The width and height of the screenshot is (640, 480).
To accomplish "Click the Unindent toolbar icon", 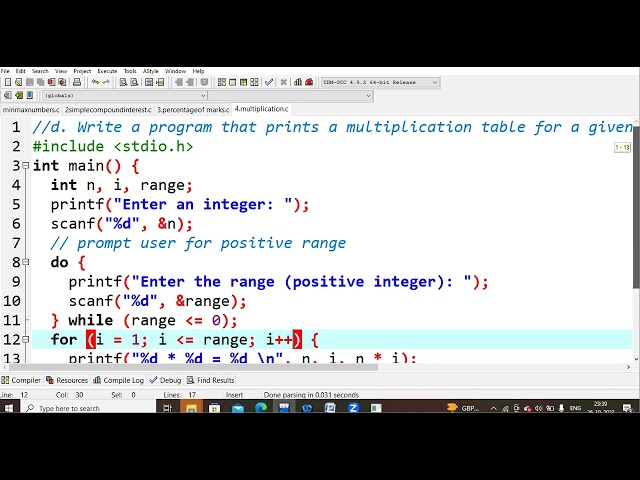I will [x=190, y=82].
